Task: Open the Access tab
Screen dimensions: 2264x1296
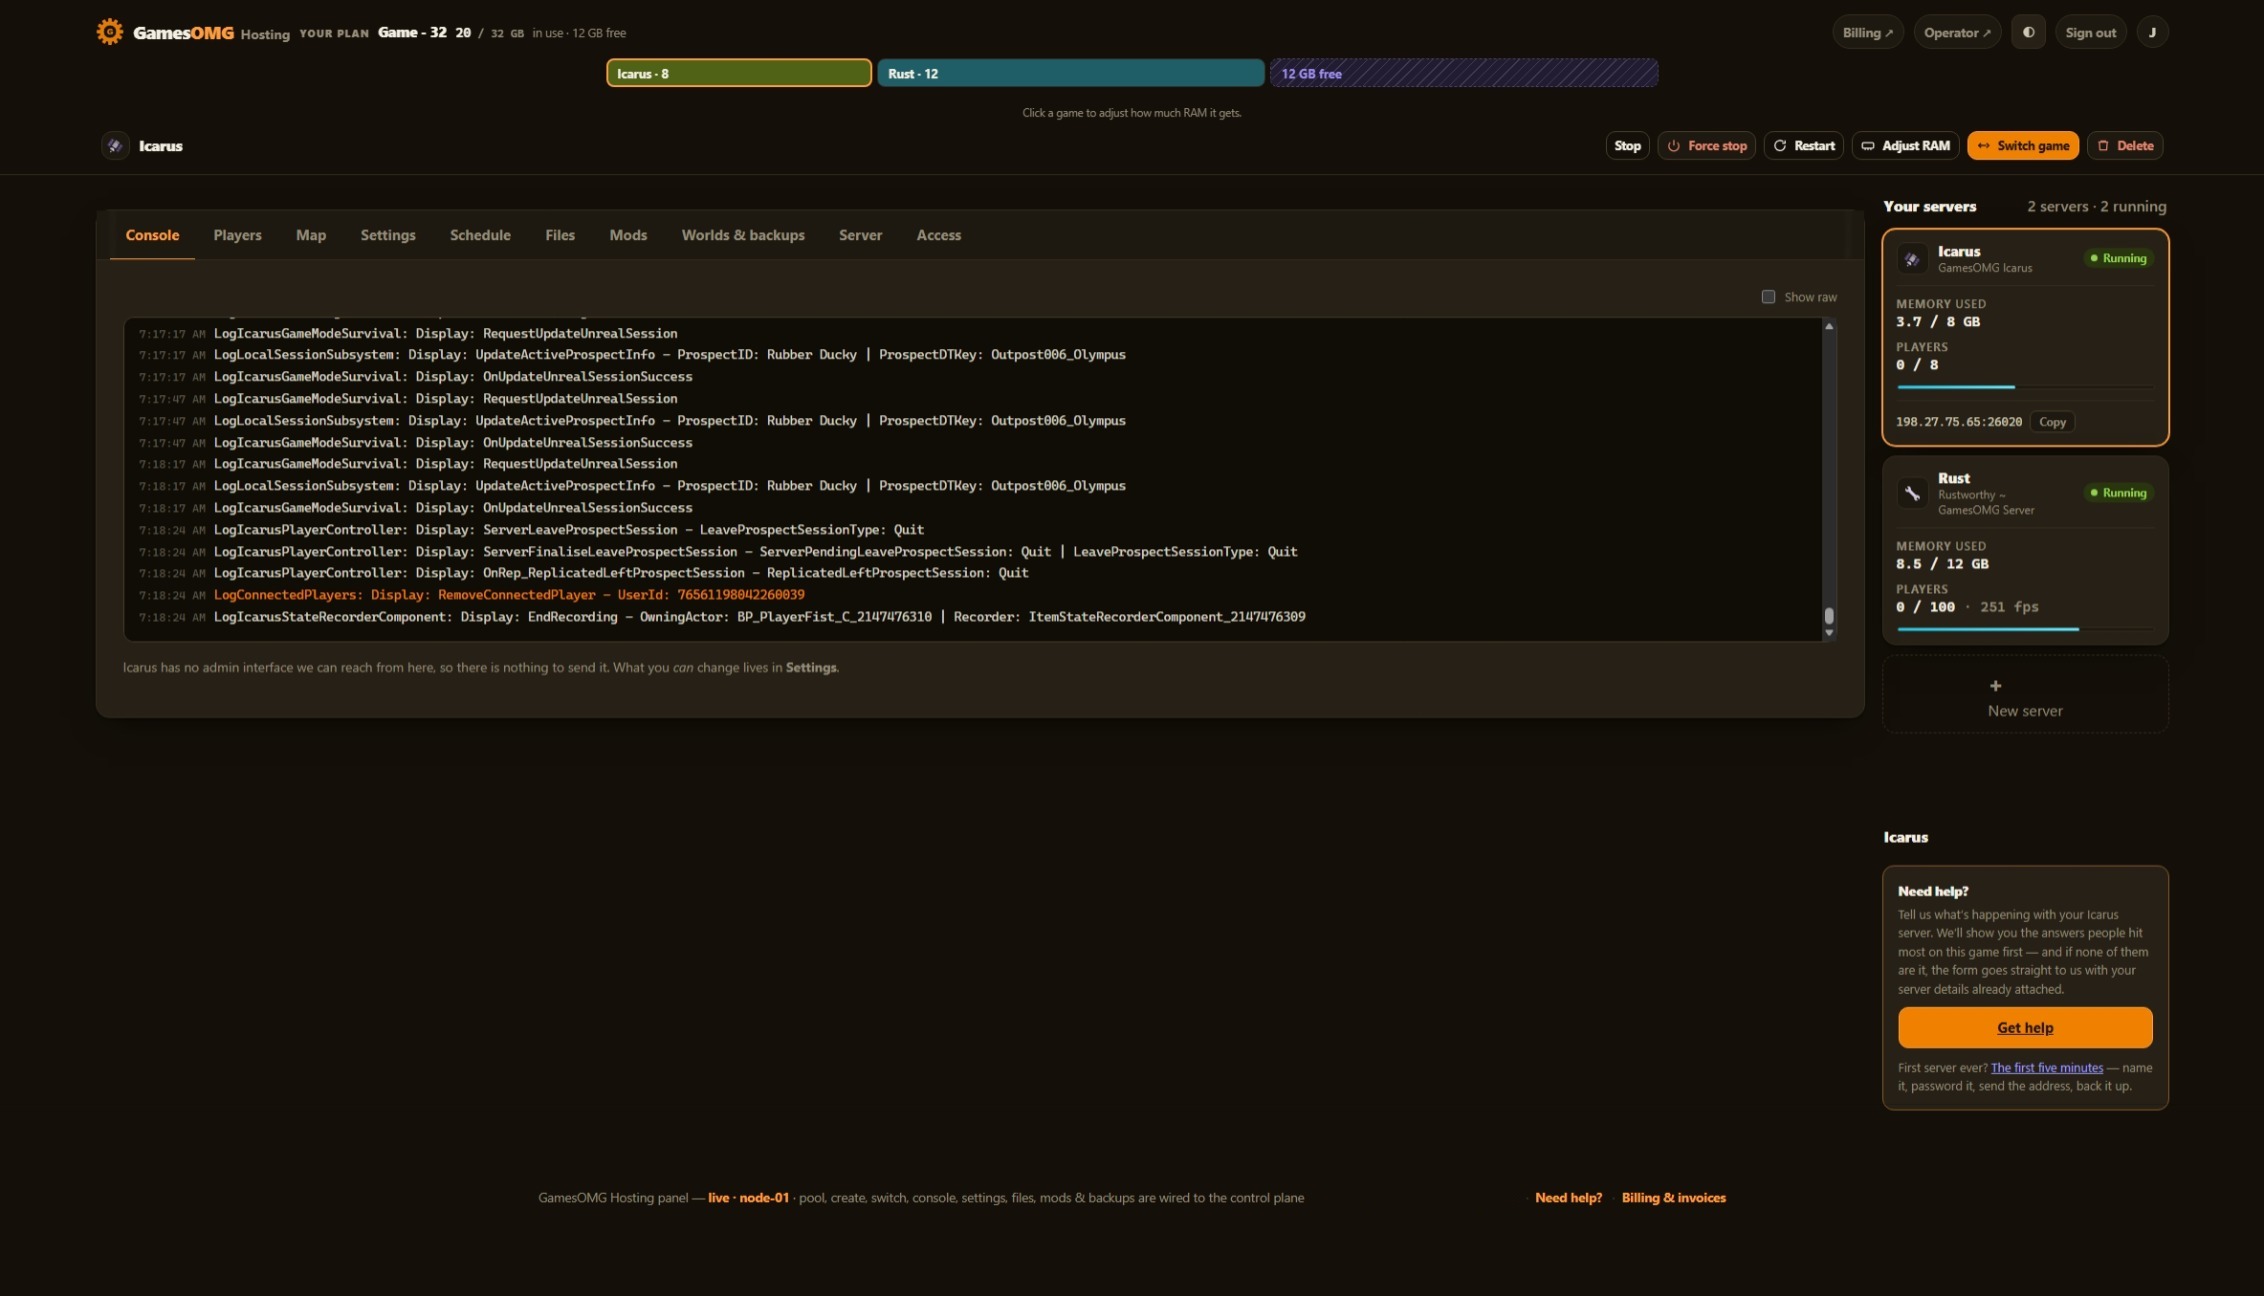Action: pos(938,235)
